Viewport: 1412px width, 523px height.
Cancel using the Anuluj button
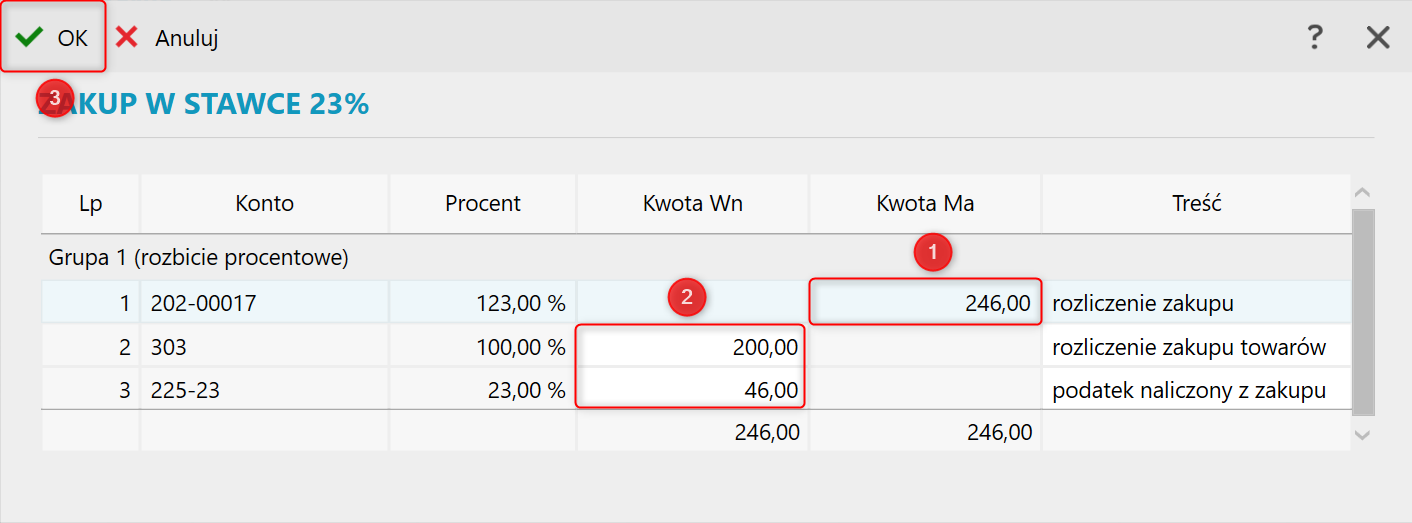(x=167, y=38)
